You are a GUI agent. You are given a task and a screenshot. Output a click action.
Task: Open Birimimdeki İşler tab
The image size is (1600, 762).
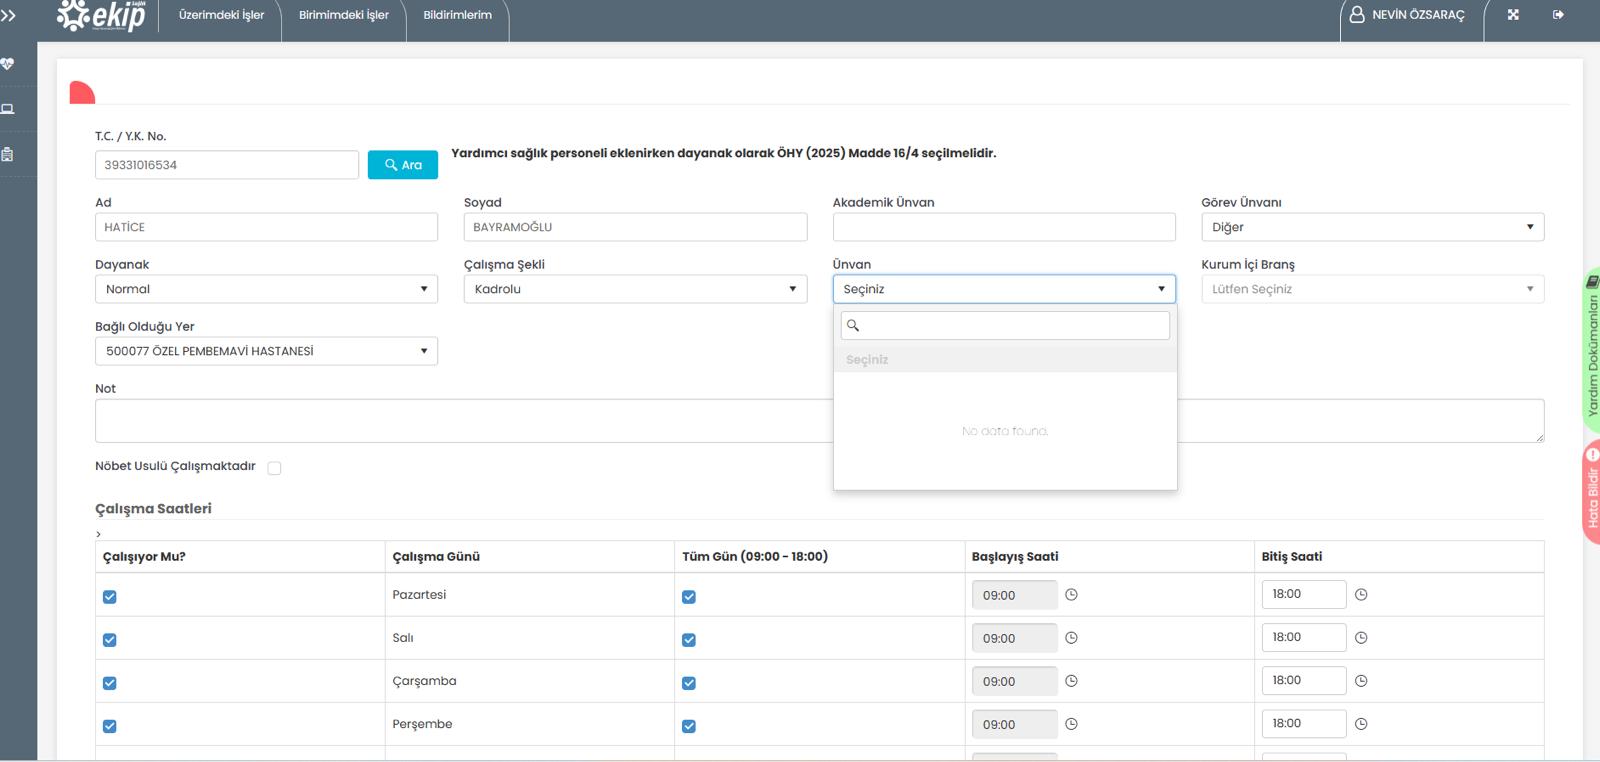[x=344, y=15]
